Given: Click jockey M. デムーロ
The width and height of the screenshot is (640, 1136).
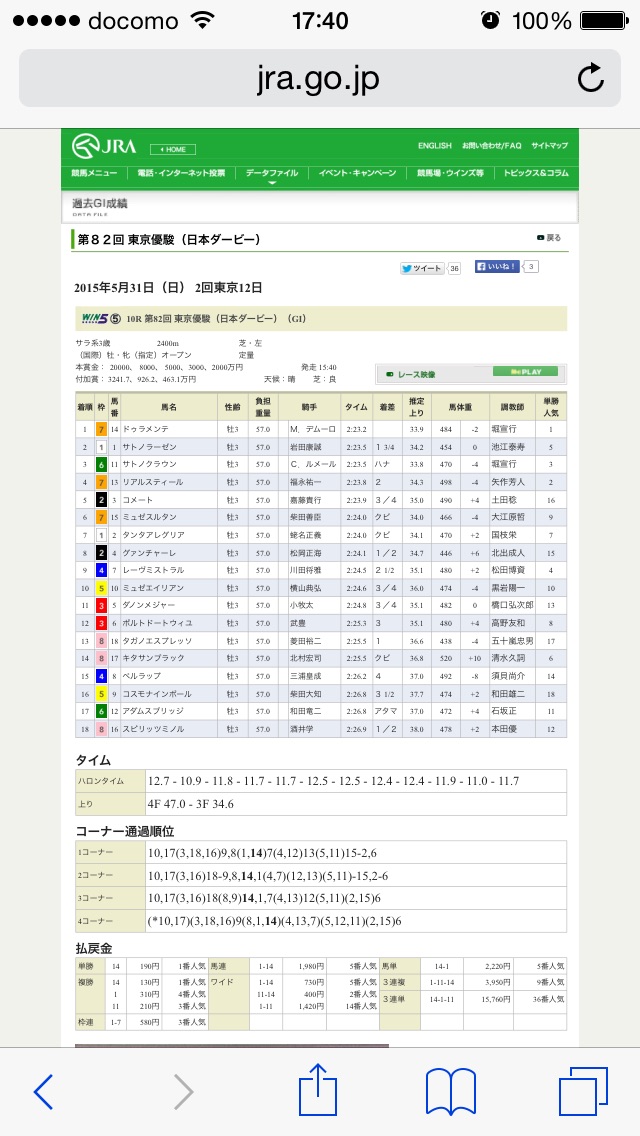Looking at the screenshot, I should coord(312,430).
